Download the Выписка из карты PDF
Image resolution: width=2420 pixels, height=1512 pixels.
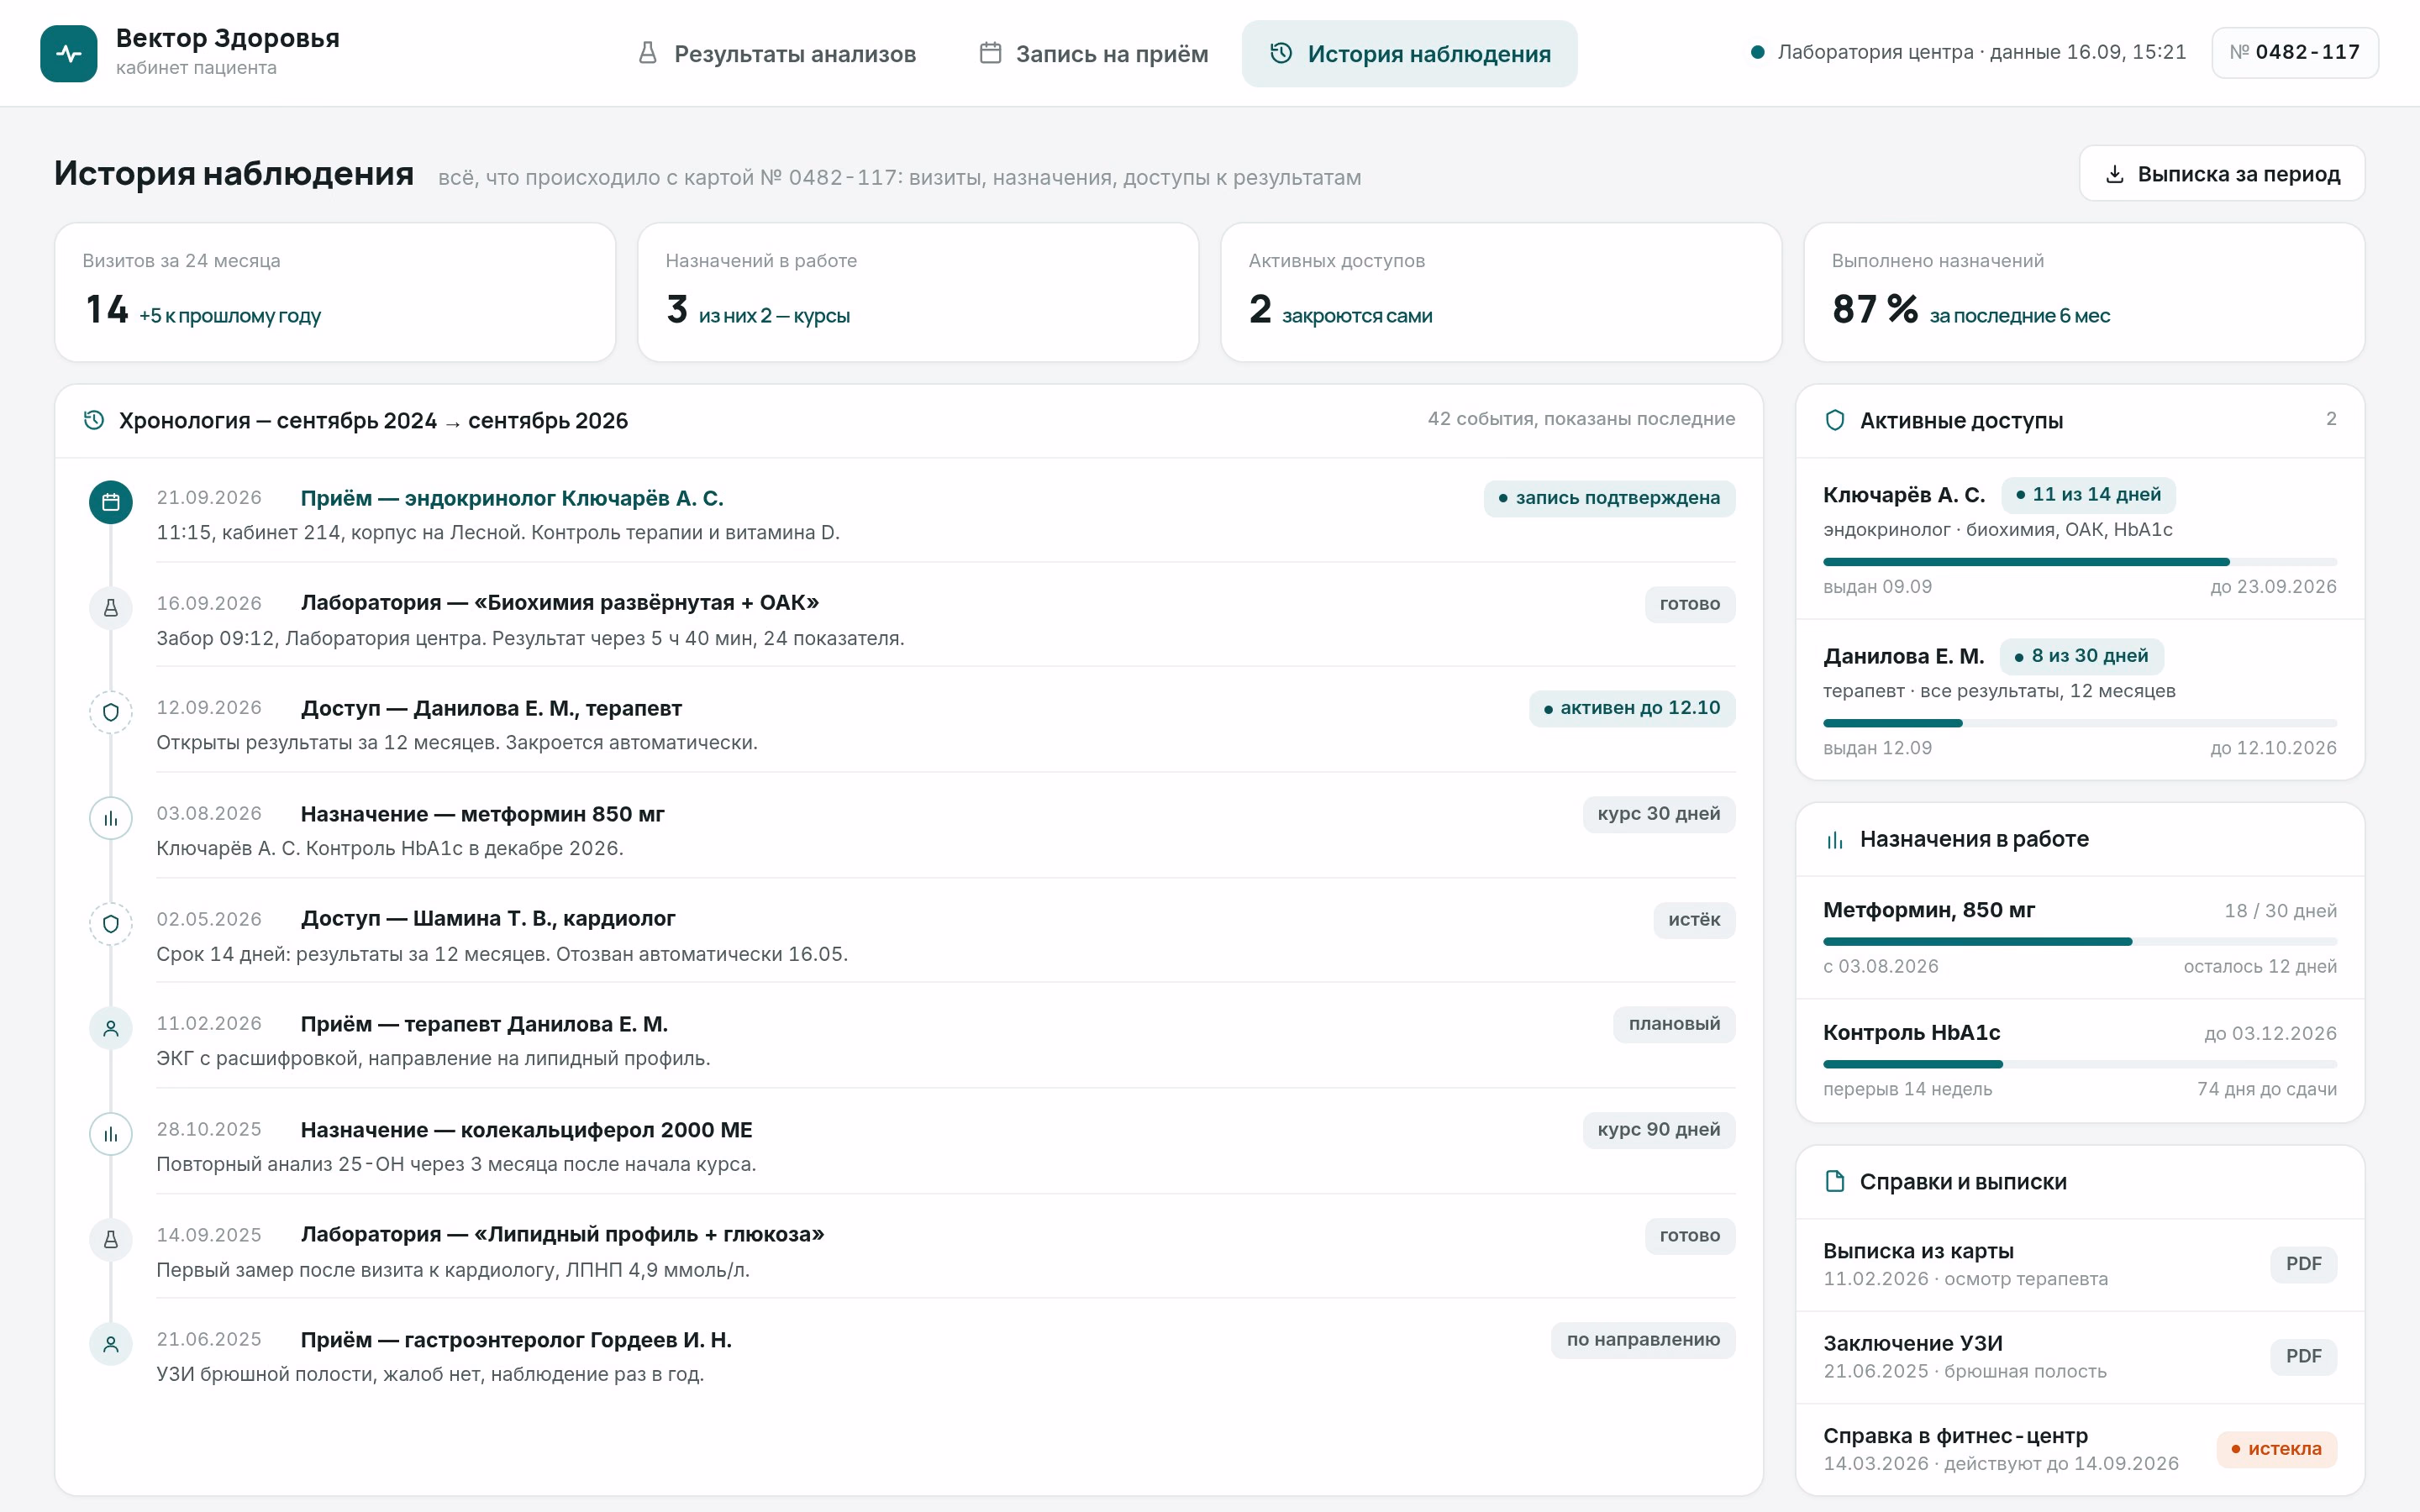pos(2303,1264)
